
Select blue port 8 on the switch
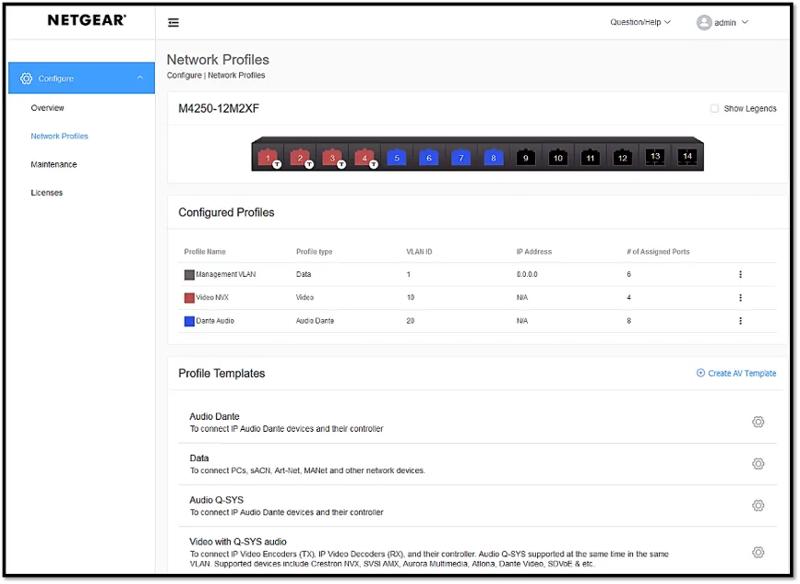(493, 158)
